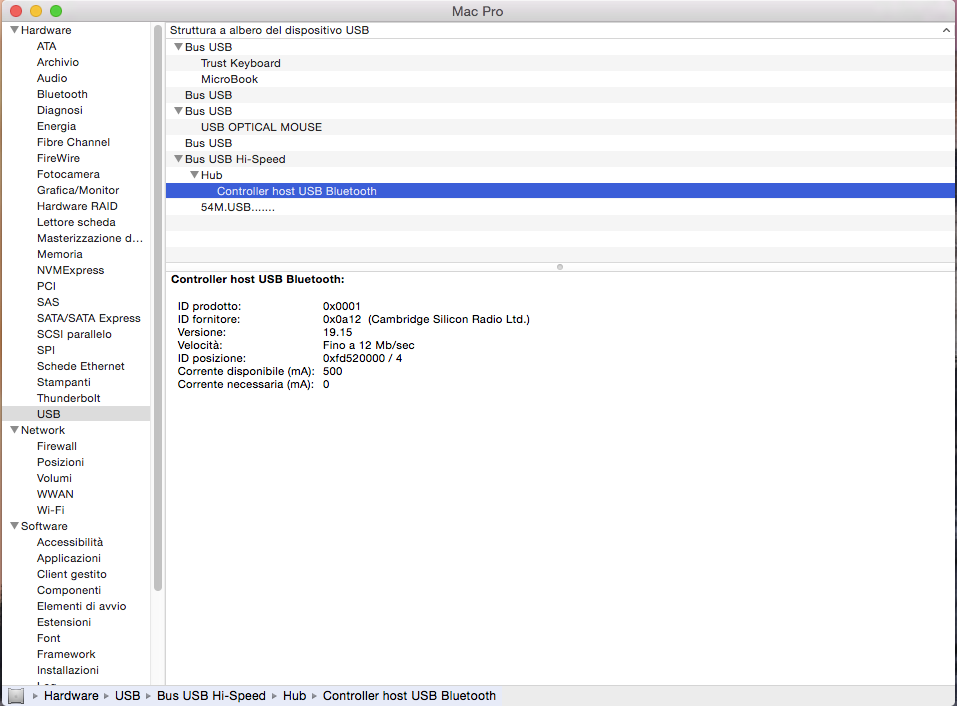Collapse the Bus USB containing USB OPTICAL MOUSE
This screenshot has height=706, width=957.
178,110
